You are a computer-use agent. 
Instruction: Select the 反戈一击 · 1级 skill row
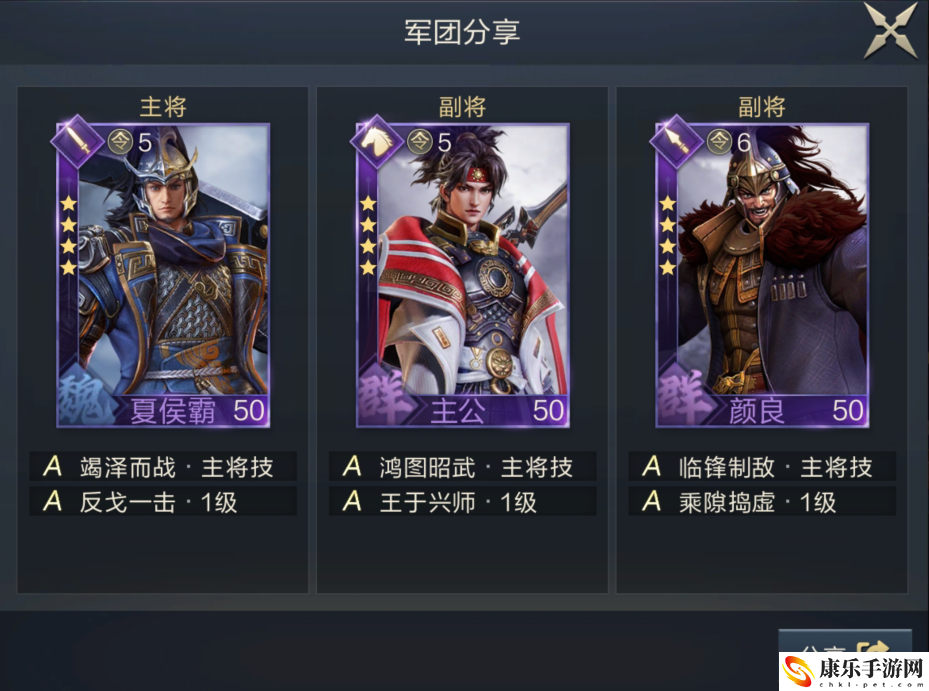click(x=163, y=501)
